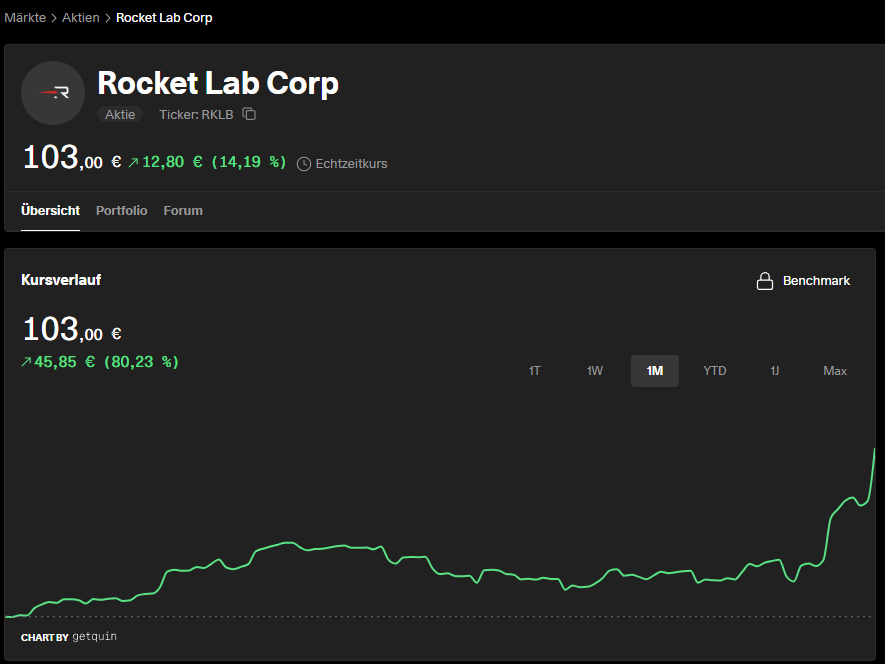
Task: Click the Echtzeitkurs label
Action: pyautogui.click(x=351, y=164)
